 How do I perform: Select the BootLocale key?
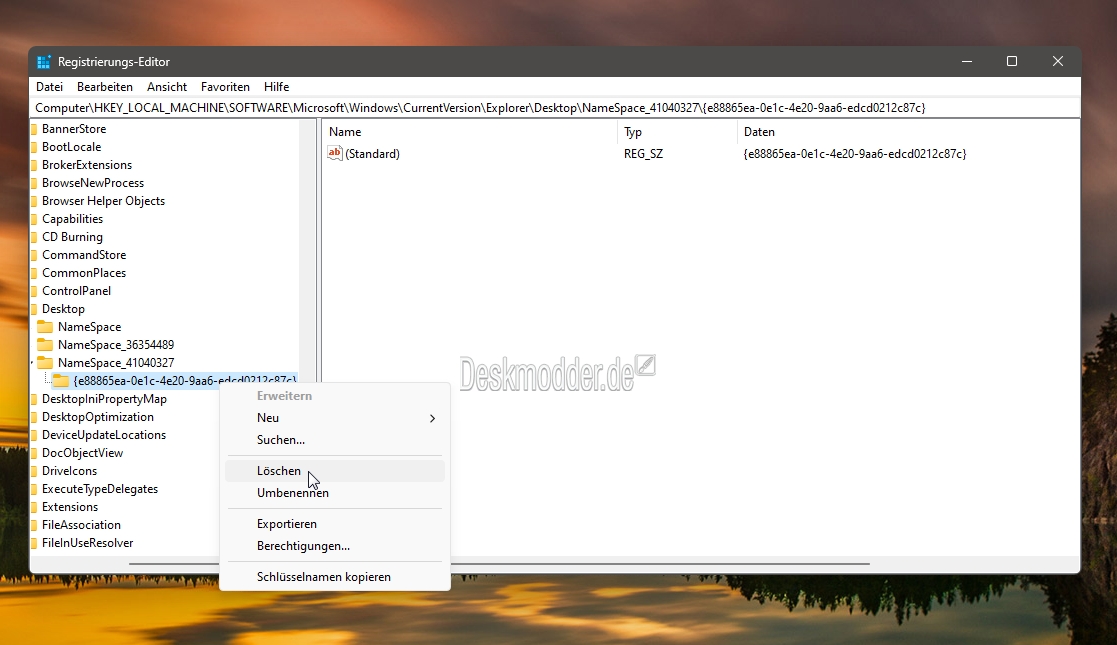71,146
